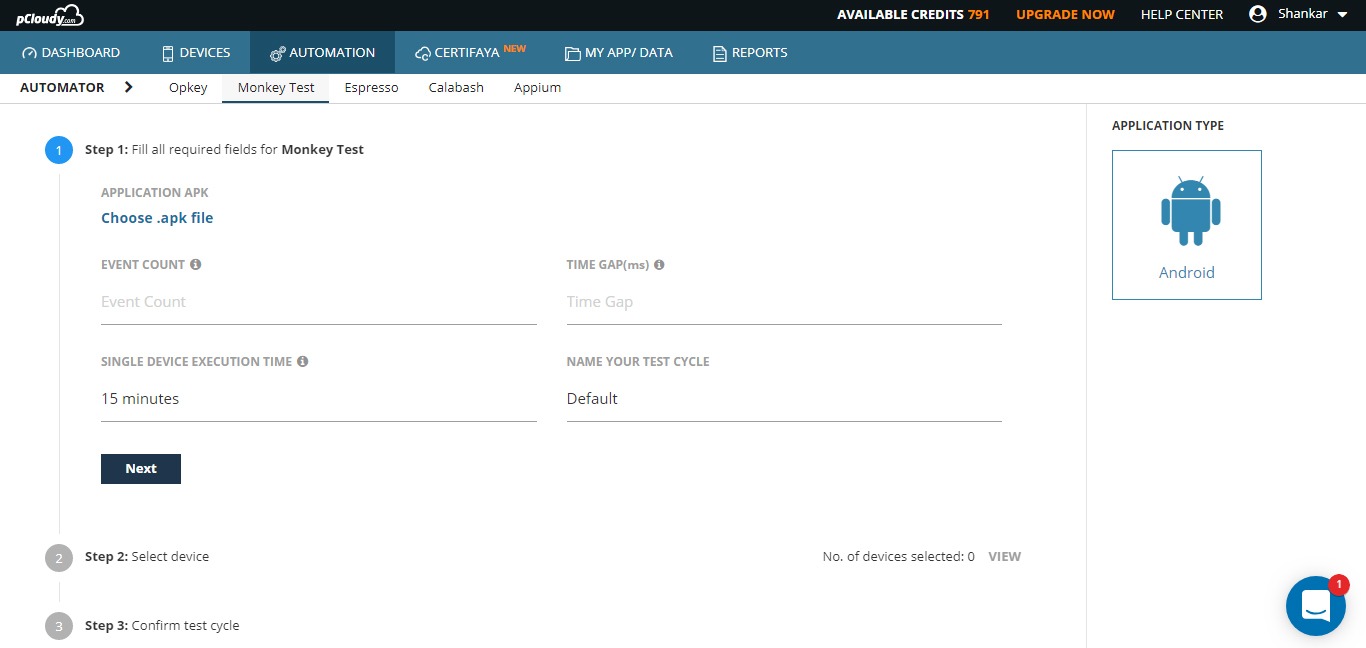Click the Time Gap input field

tap(784, 302)
